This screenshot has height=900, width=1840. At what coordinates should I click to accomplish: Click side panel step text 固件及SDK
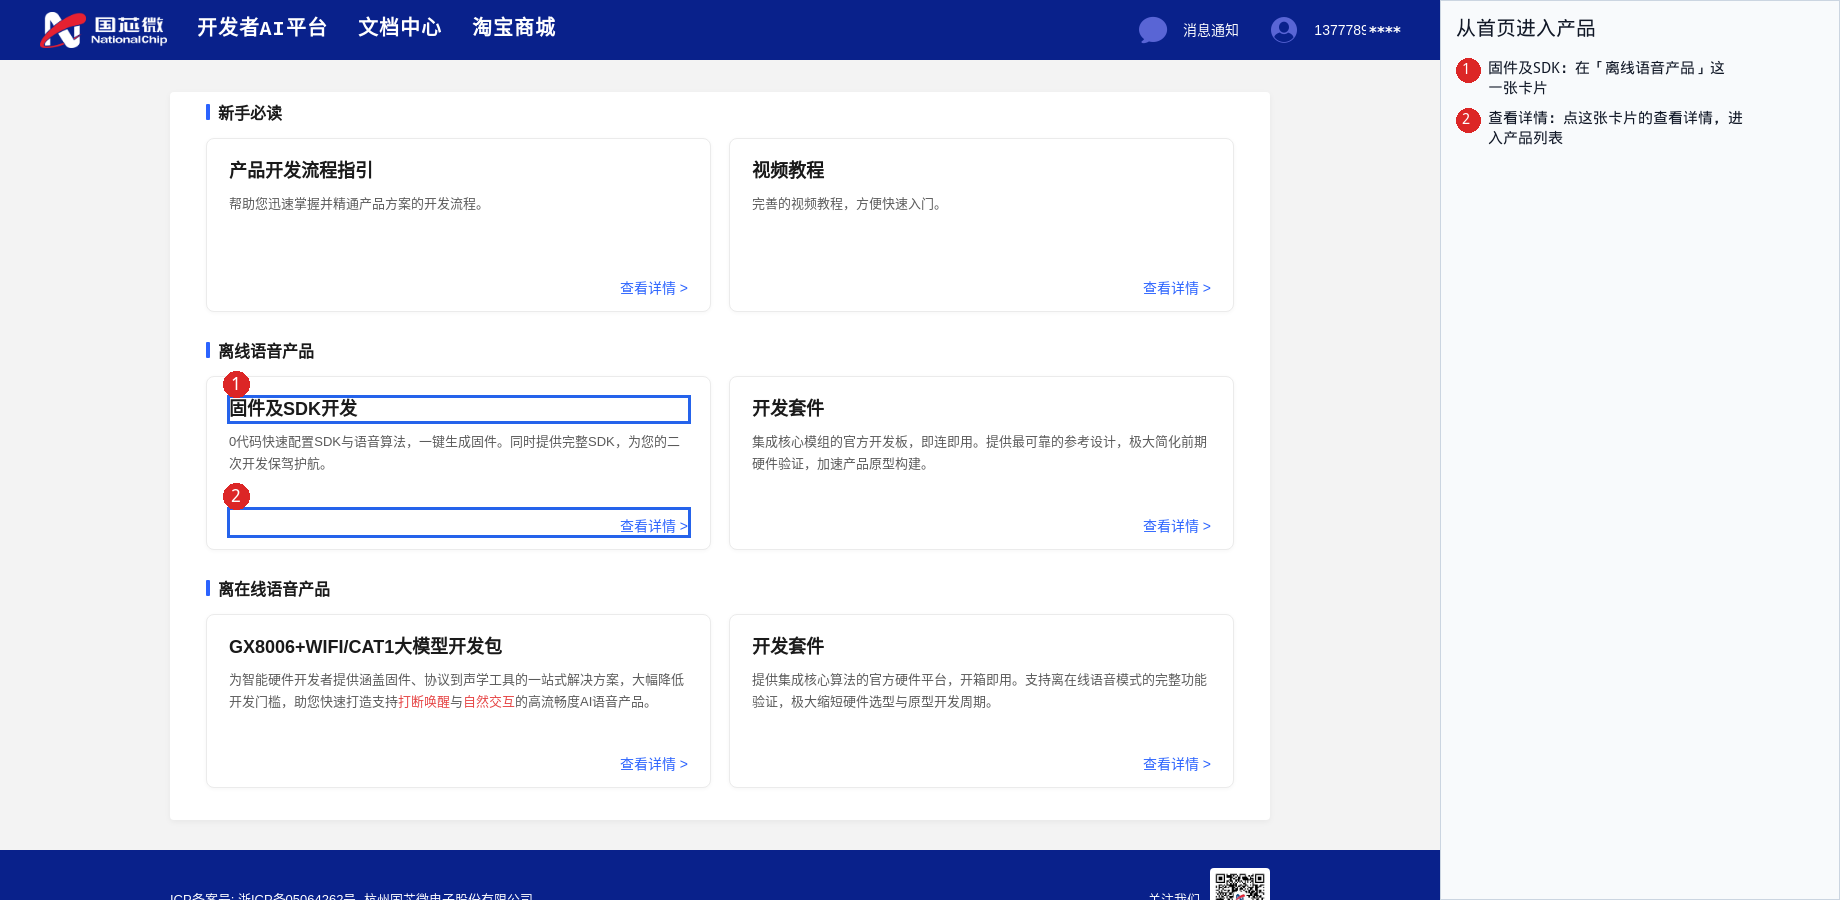(x=1606, y=78)
